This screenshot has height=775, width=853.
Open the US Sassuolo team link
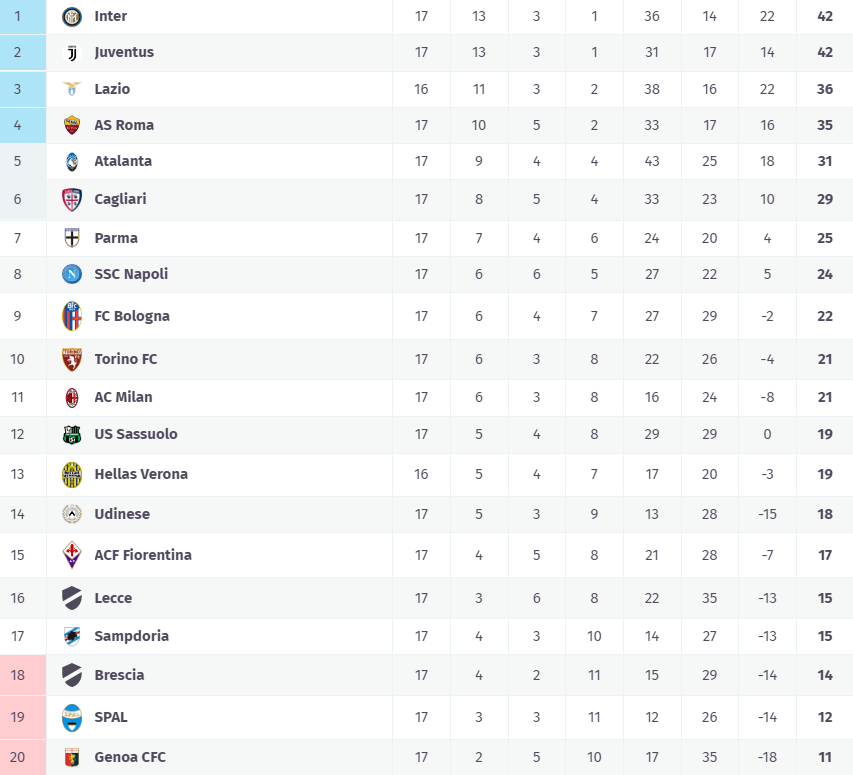(x=136, y=434)
